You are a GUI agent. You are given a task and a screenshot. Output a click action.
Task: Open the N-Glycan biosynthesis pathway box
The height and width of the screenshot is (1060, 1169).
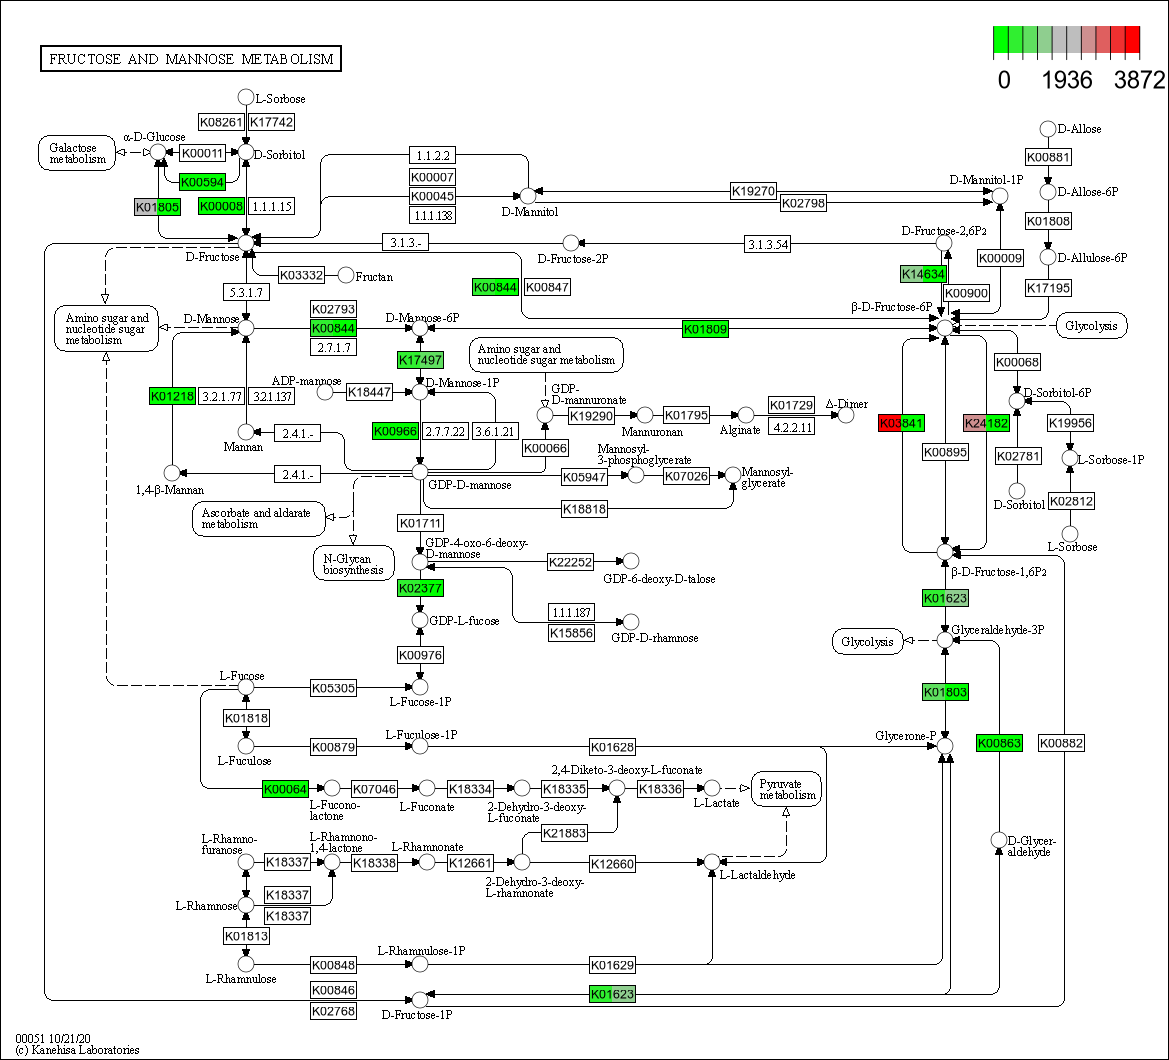coord(352,563)
